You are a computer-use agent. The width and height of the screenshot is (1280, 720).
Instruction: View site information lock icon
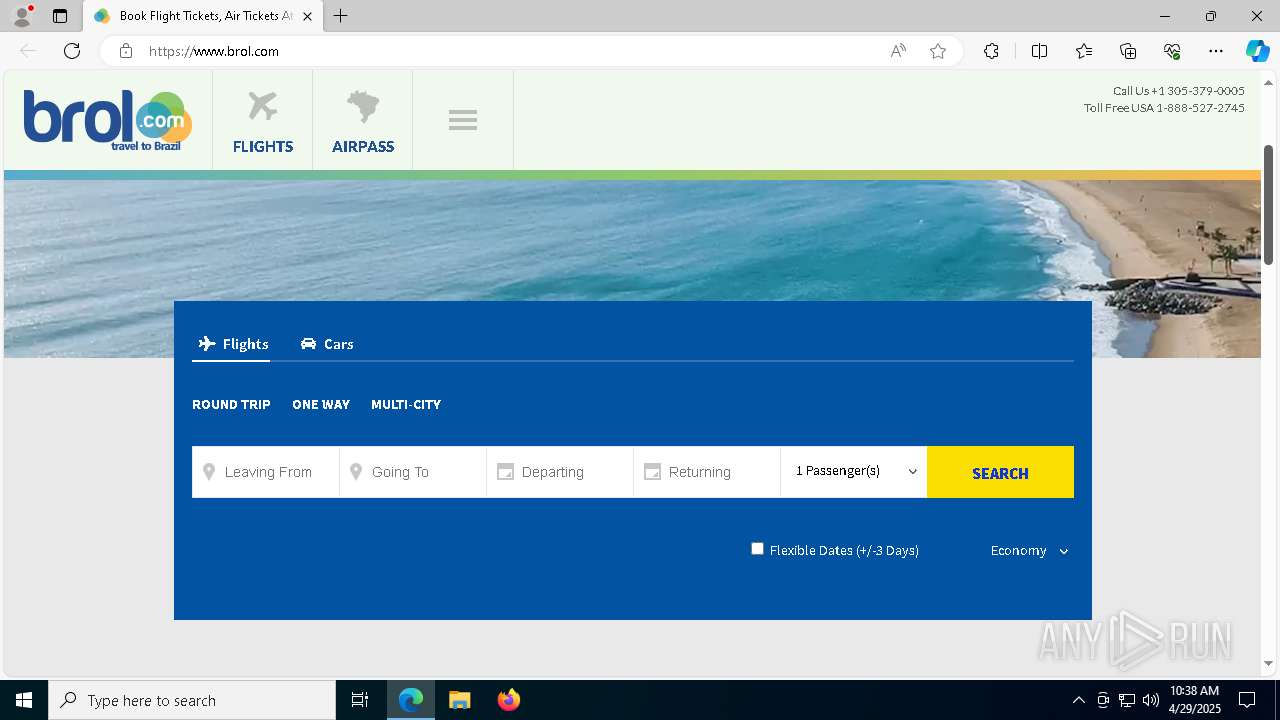[x=126, y=51]
